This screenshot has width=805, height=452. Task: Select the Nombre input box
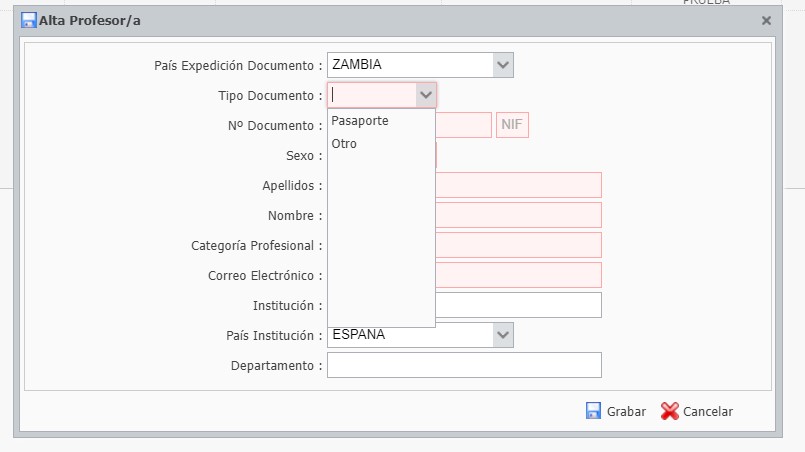point(518,216)
